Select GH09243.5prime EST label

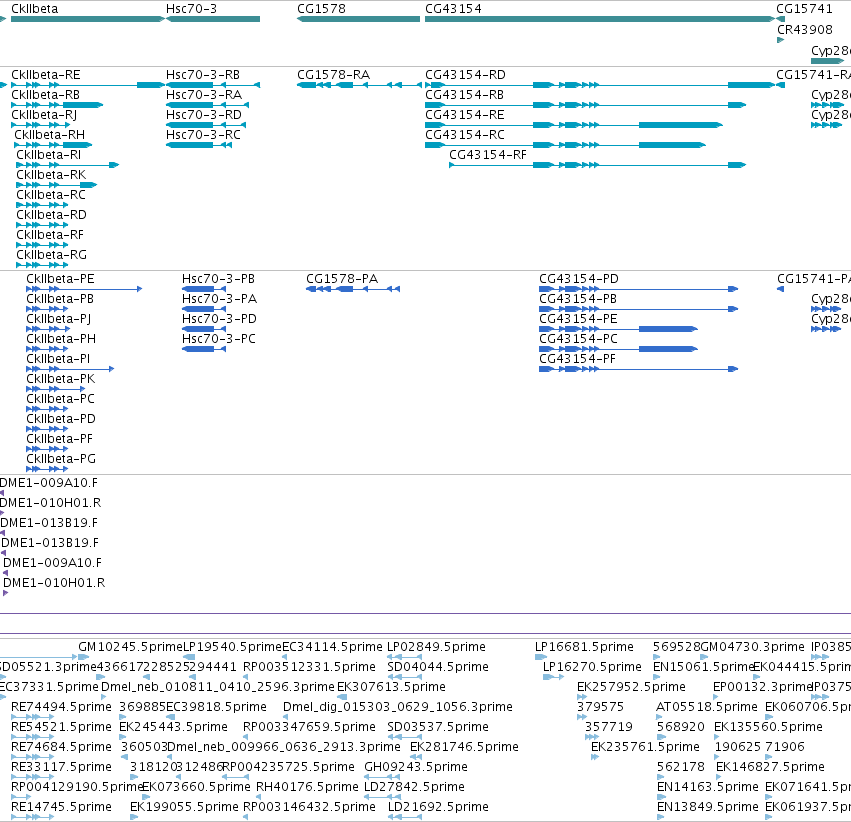tap(416, 767)
